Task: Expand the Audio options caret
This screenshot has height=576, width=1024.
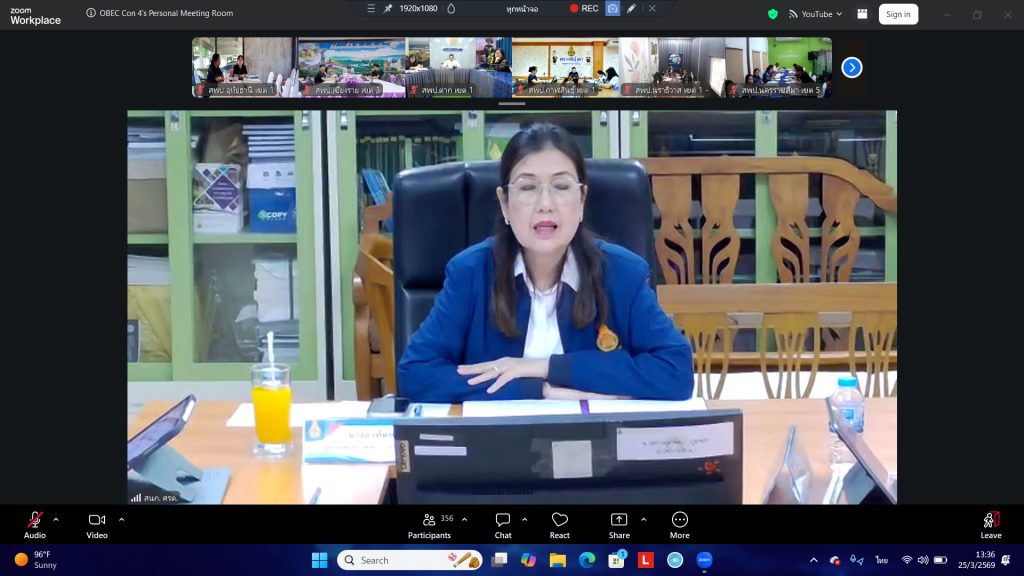Action: click(x=56, y=519)
